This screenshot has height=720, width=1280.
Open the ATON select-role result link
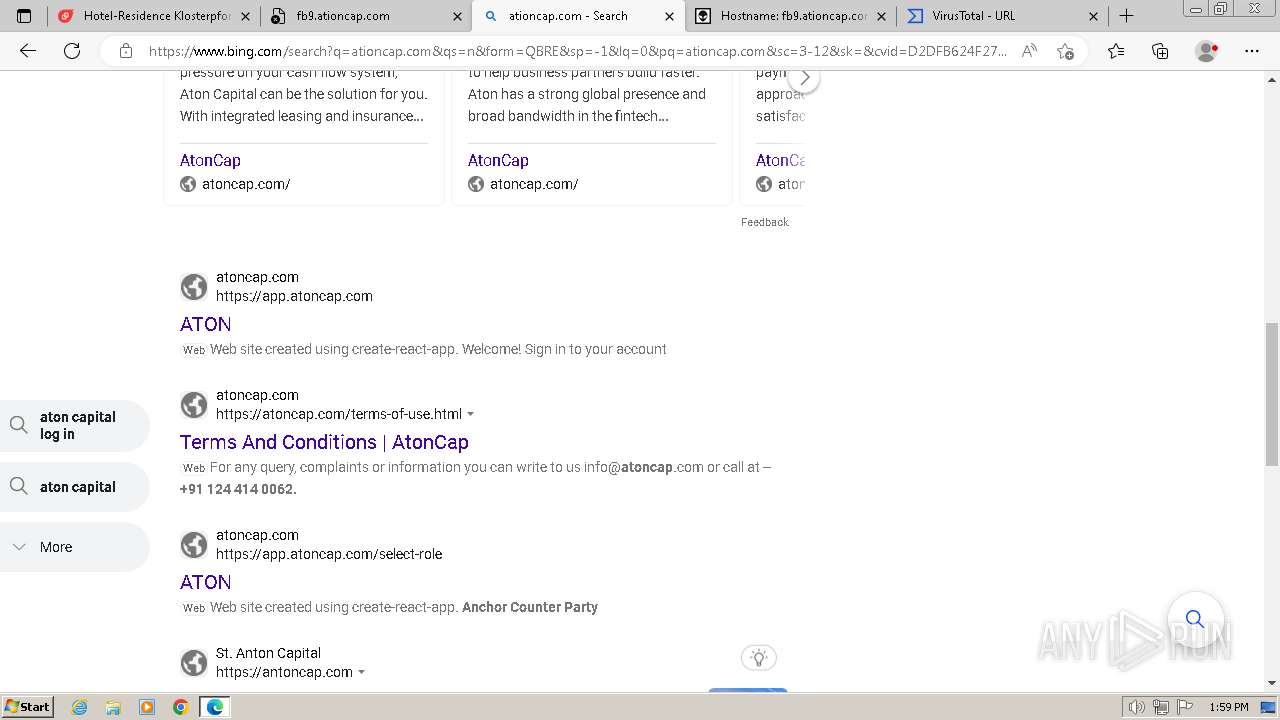[x=205, y=582]
